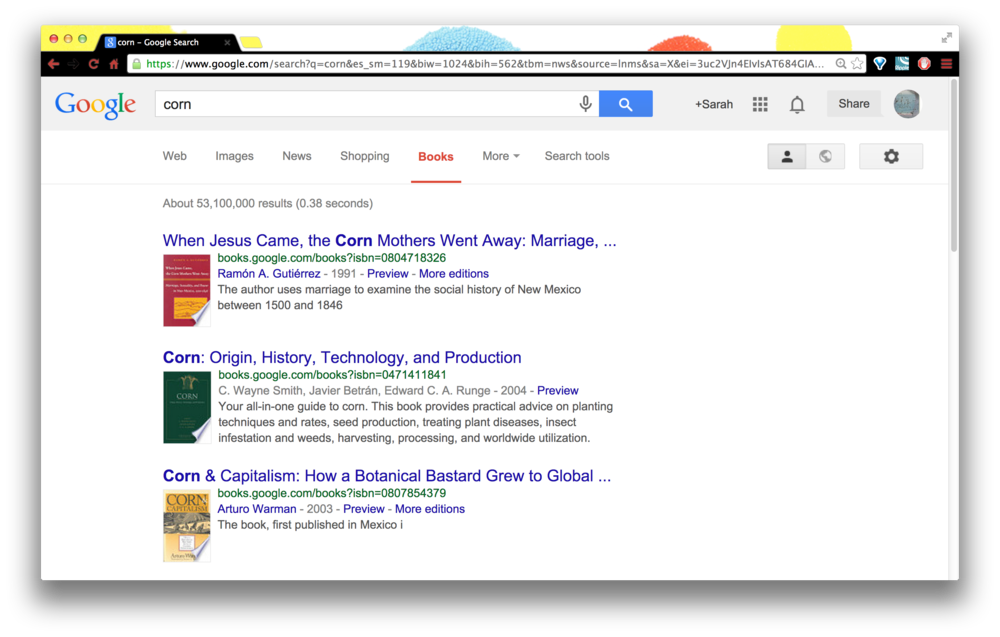Screen dimensions: 1000x637
Task: Expand the More search categories dropdown
Action: pos(501,156)
